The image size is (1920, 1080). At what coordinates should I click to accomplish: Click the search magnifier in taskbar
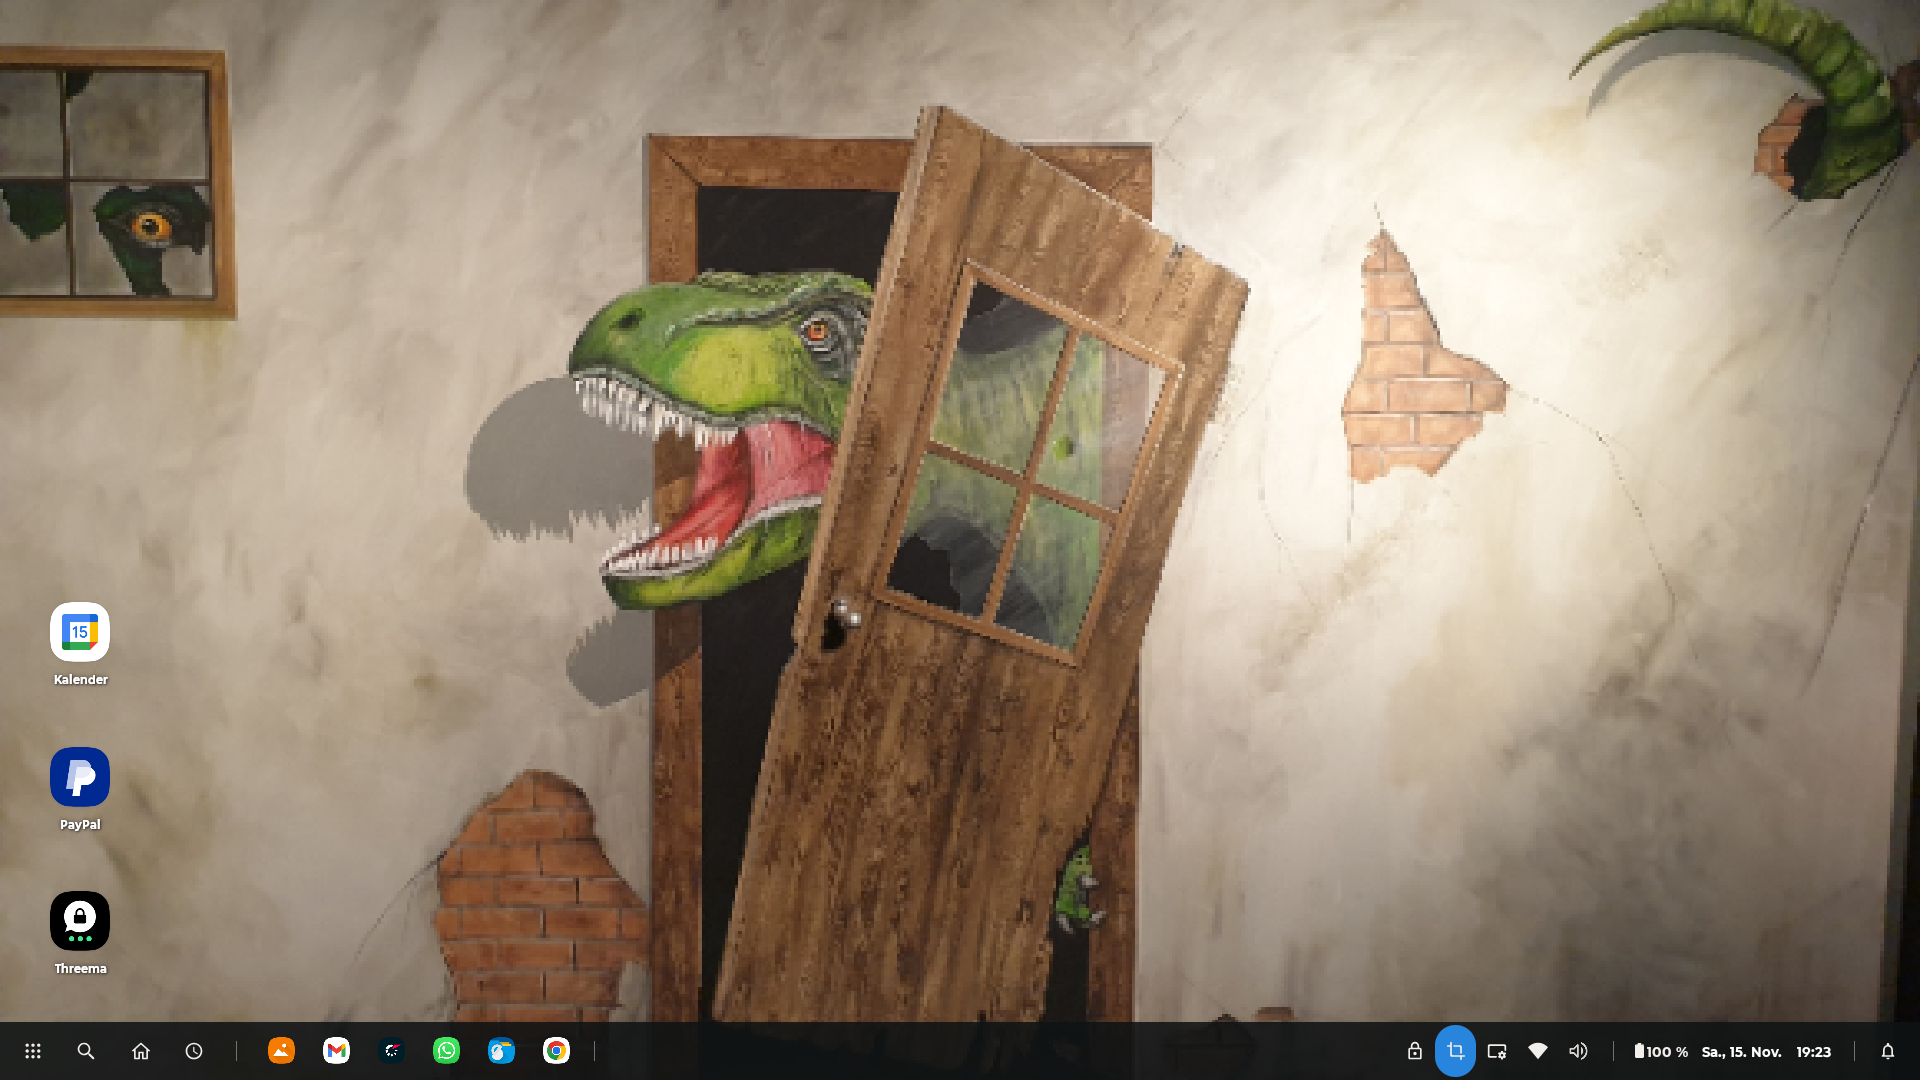coord(86,1051)
